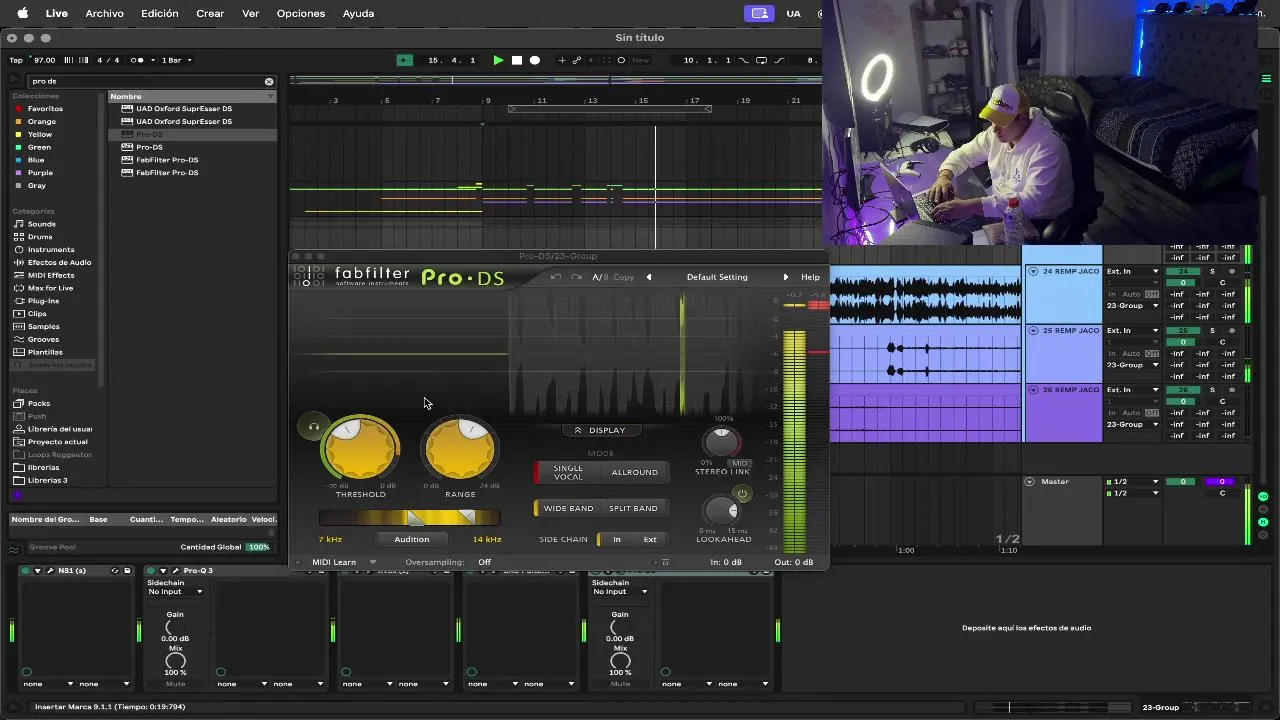Select the Orange collection
Screen dimensions: 1280x720
pos(42,121)
